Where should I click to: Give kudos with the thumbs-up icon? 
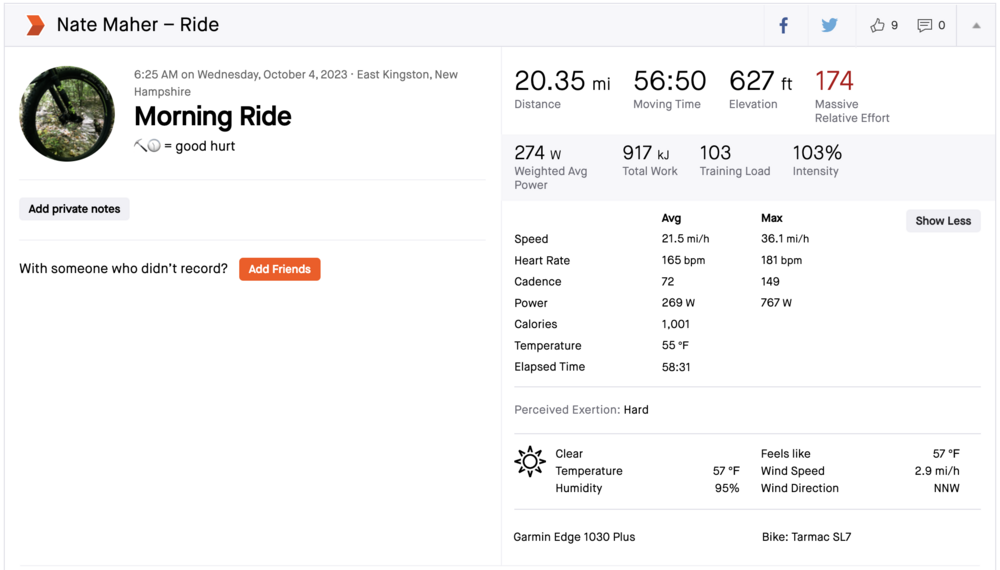tap(878, 26)
